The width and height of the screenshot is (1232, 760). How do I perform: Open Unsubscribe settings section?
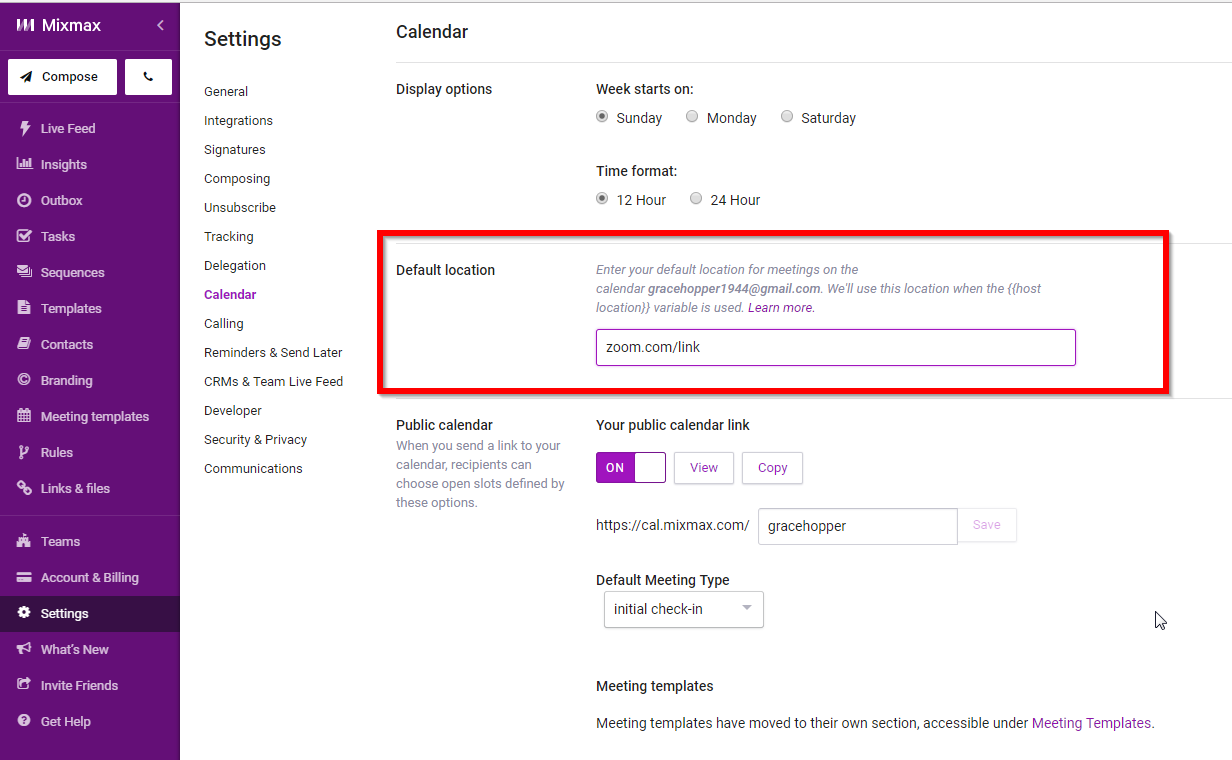coord(240,207)
